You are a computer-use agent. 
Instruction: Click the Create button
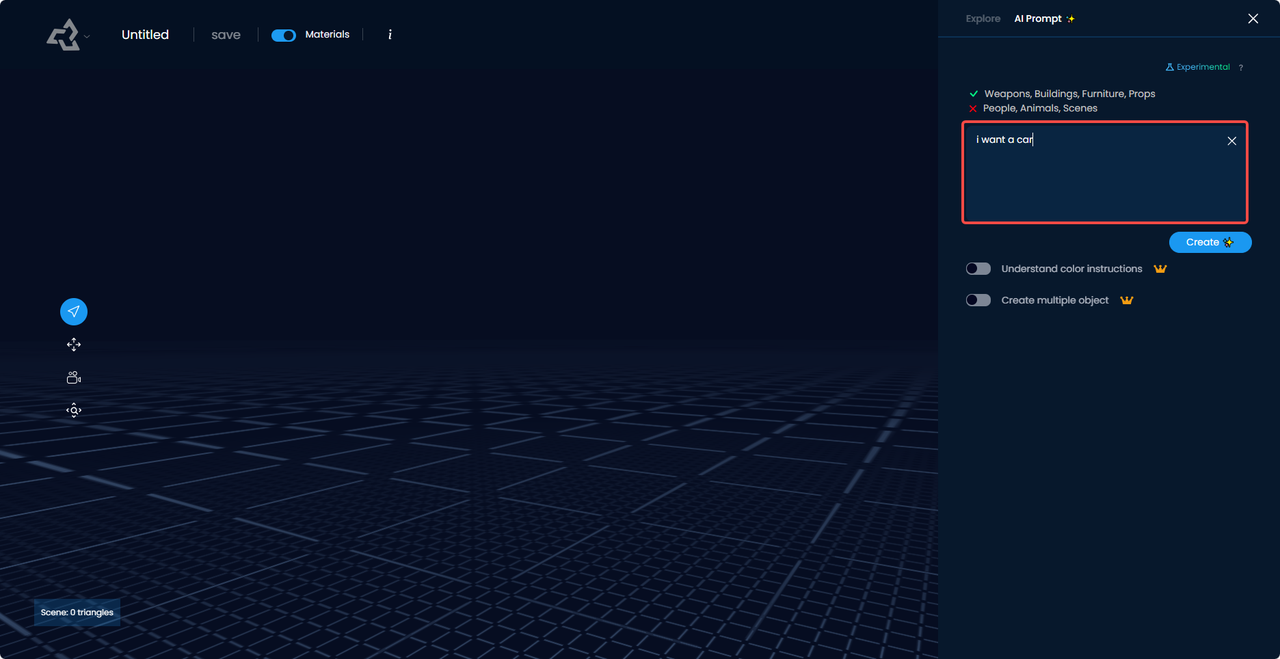tap(1210, 242)
